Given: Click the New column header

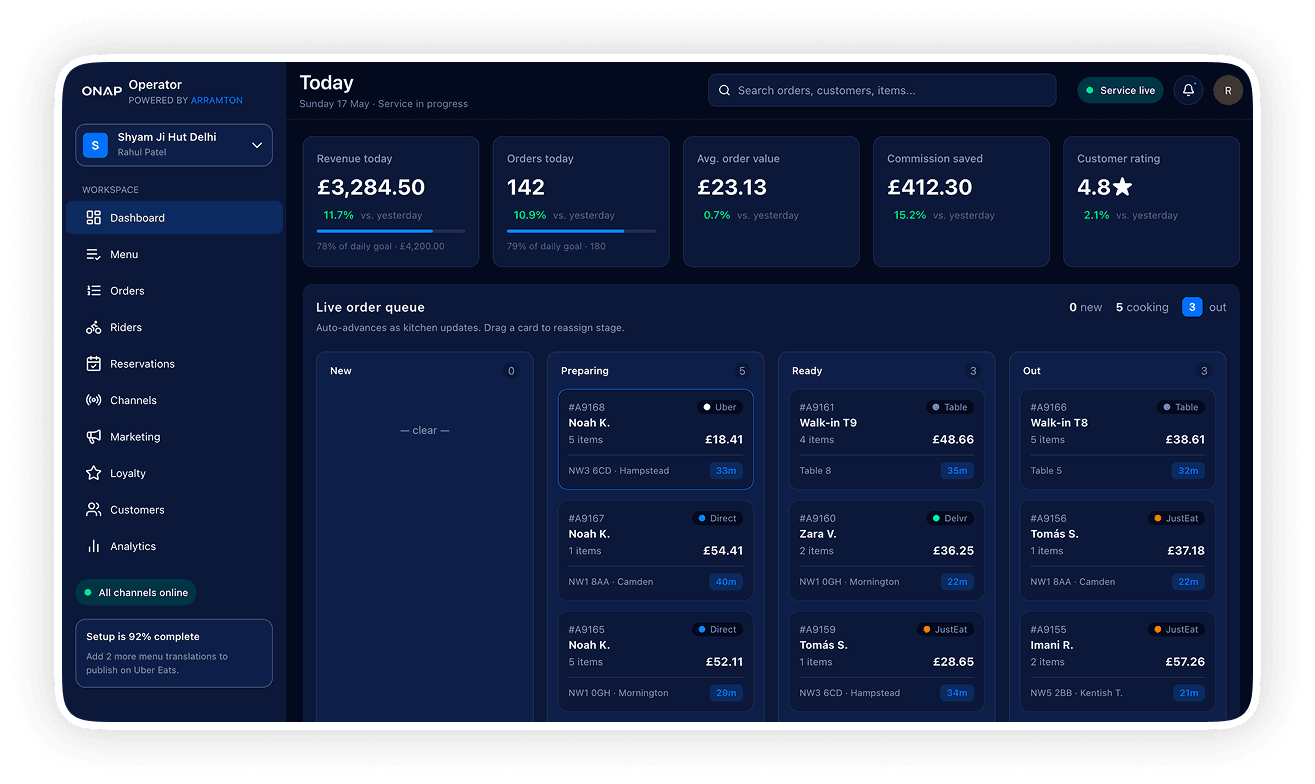Looking at the screenshot, I should 341,371.
